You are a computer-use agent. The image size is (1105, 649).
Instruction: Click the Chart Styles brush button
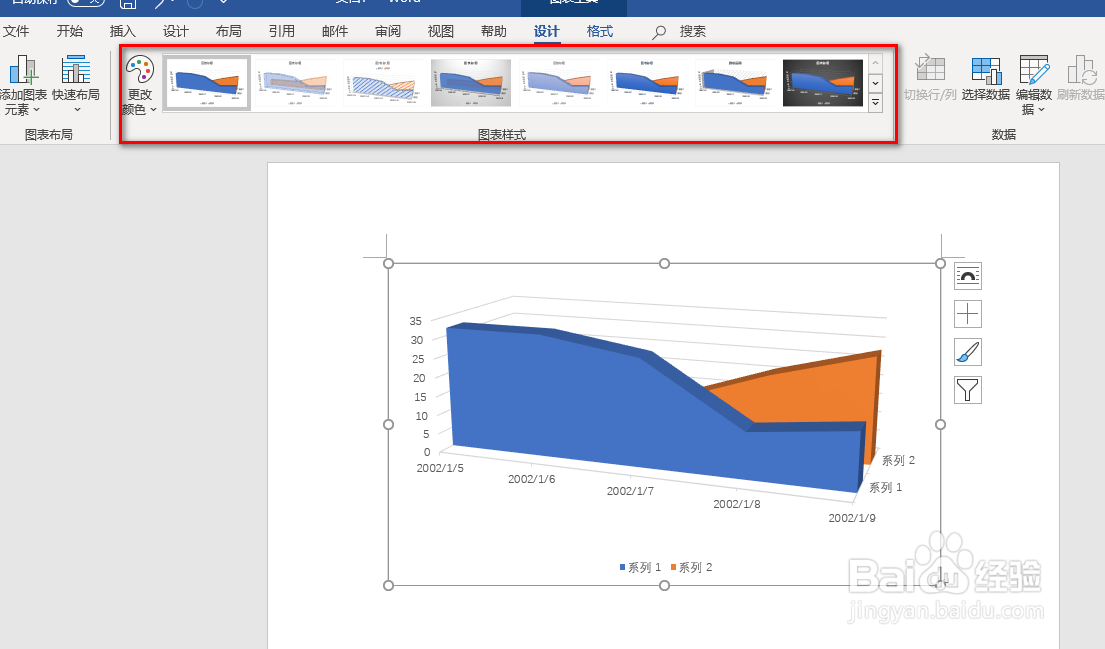[x=968, y=352]
